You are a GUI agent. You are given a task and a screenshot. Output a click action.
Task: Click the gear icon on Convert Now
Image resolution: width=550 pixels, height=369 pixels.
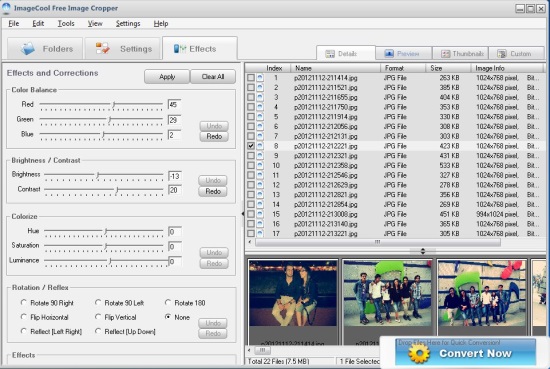coord(418,353)
